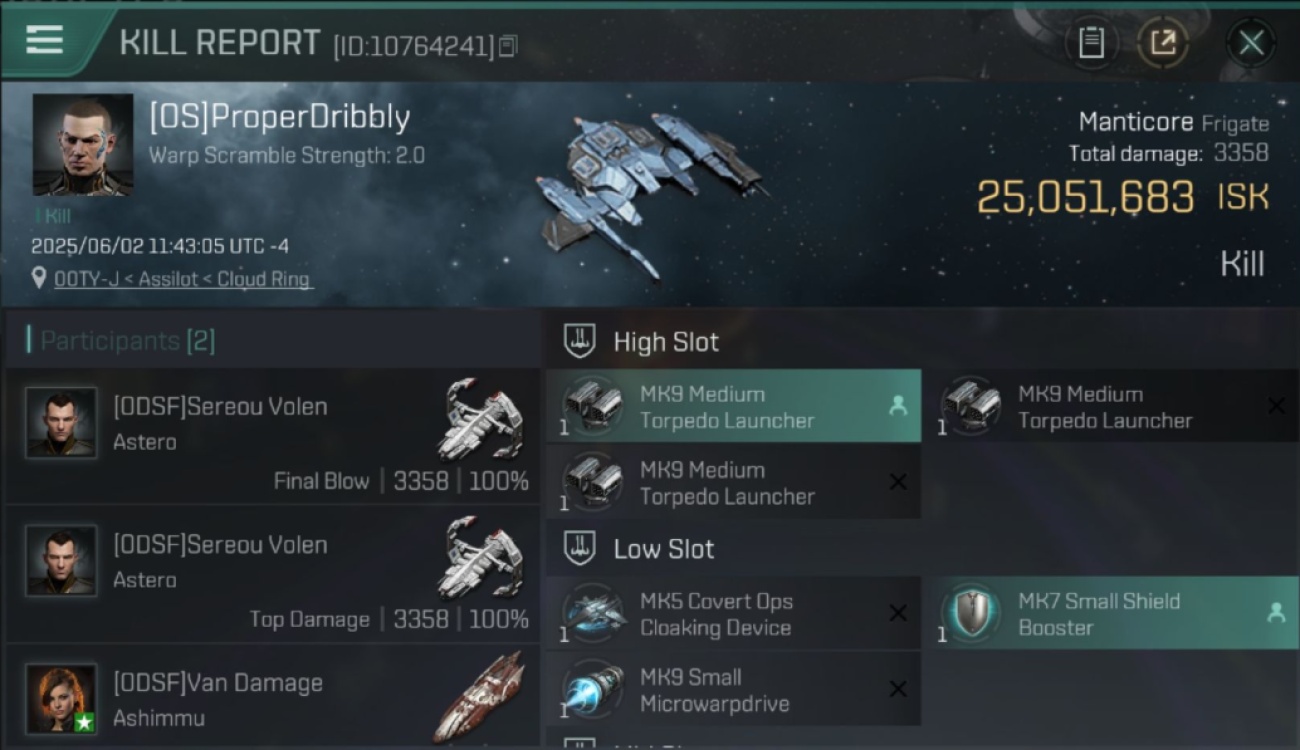Screen dimensions: 1300x750
Task: Click the Ashimmu ship icon for Van Damage
Action: pyautogui.click(x=481, y=697)
